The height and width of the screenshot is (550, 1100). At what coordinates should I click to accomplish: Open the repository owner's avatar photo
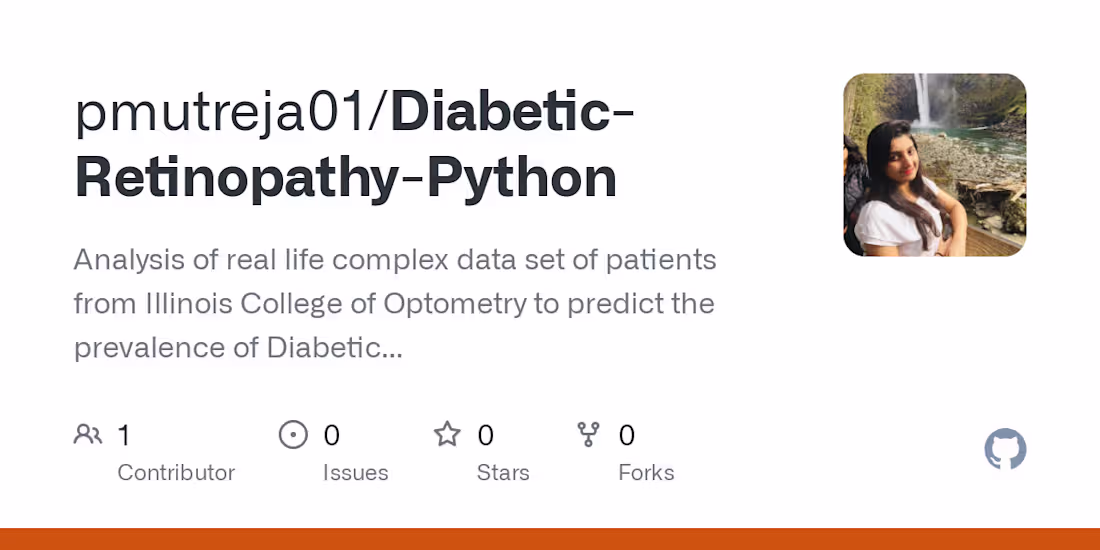coord(934,165)
